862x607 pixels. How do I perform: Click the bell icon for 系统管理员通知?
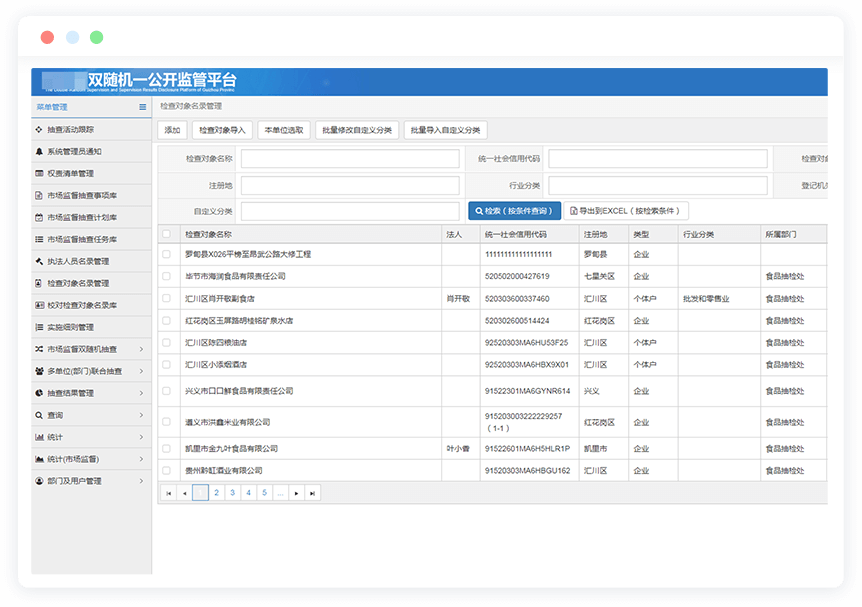(38, 152)
